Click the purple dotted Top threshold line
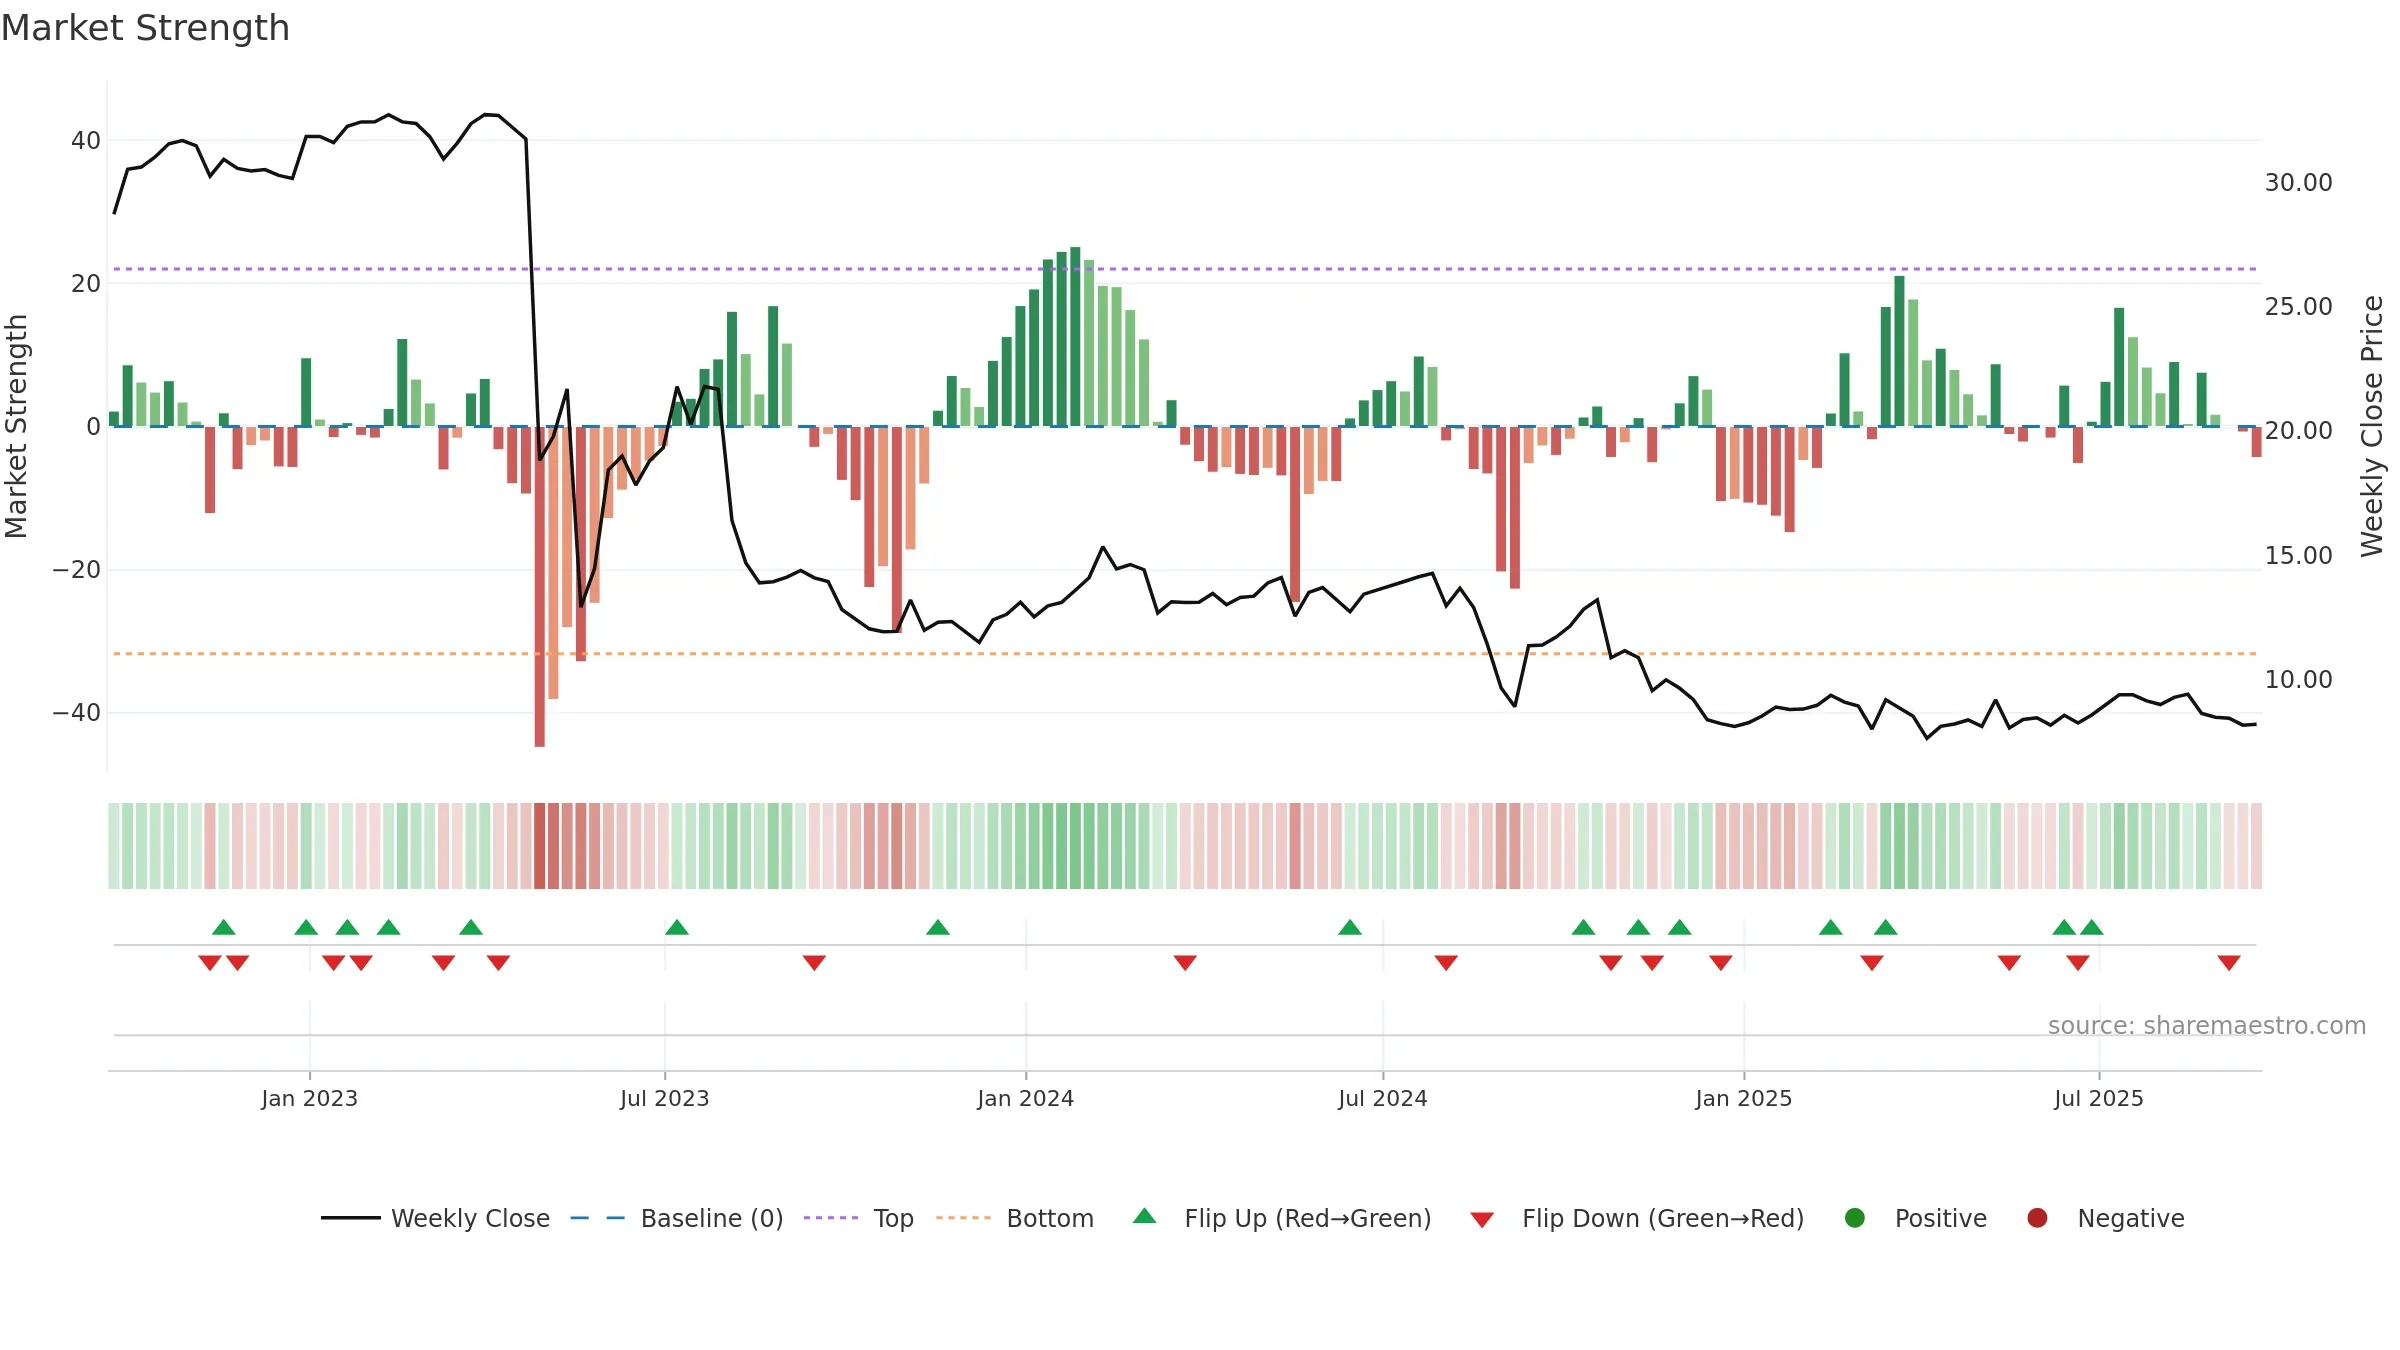This screenshot has height=1350, width=2400. tap(1185, 269)
